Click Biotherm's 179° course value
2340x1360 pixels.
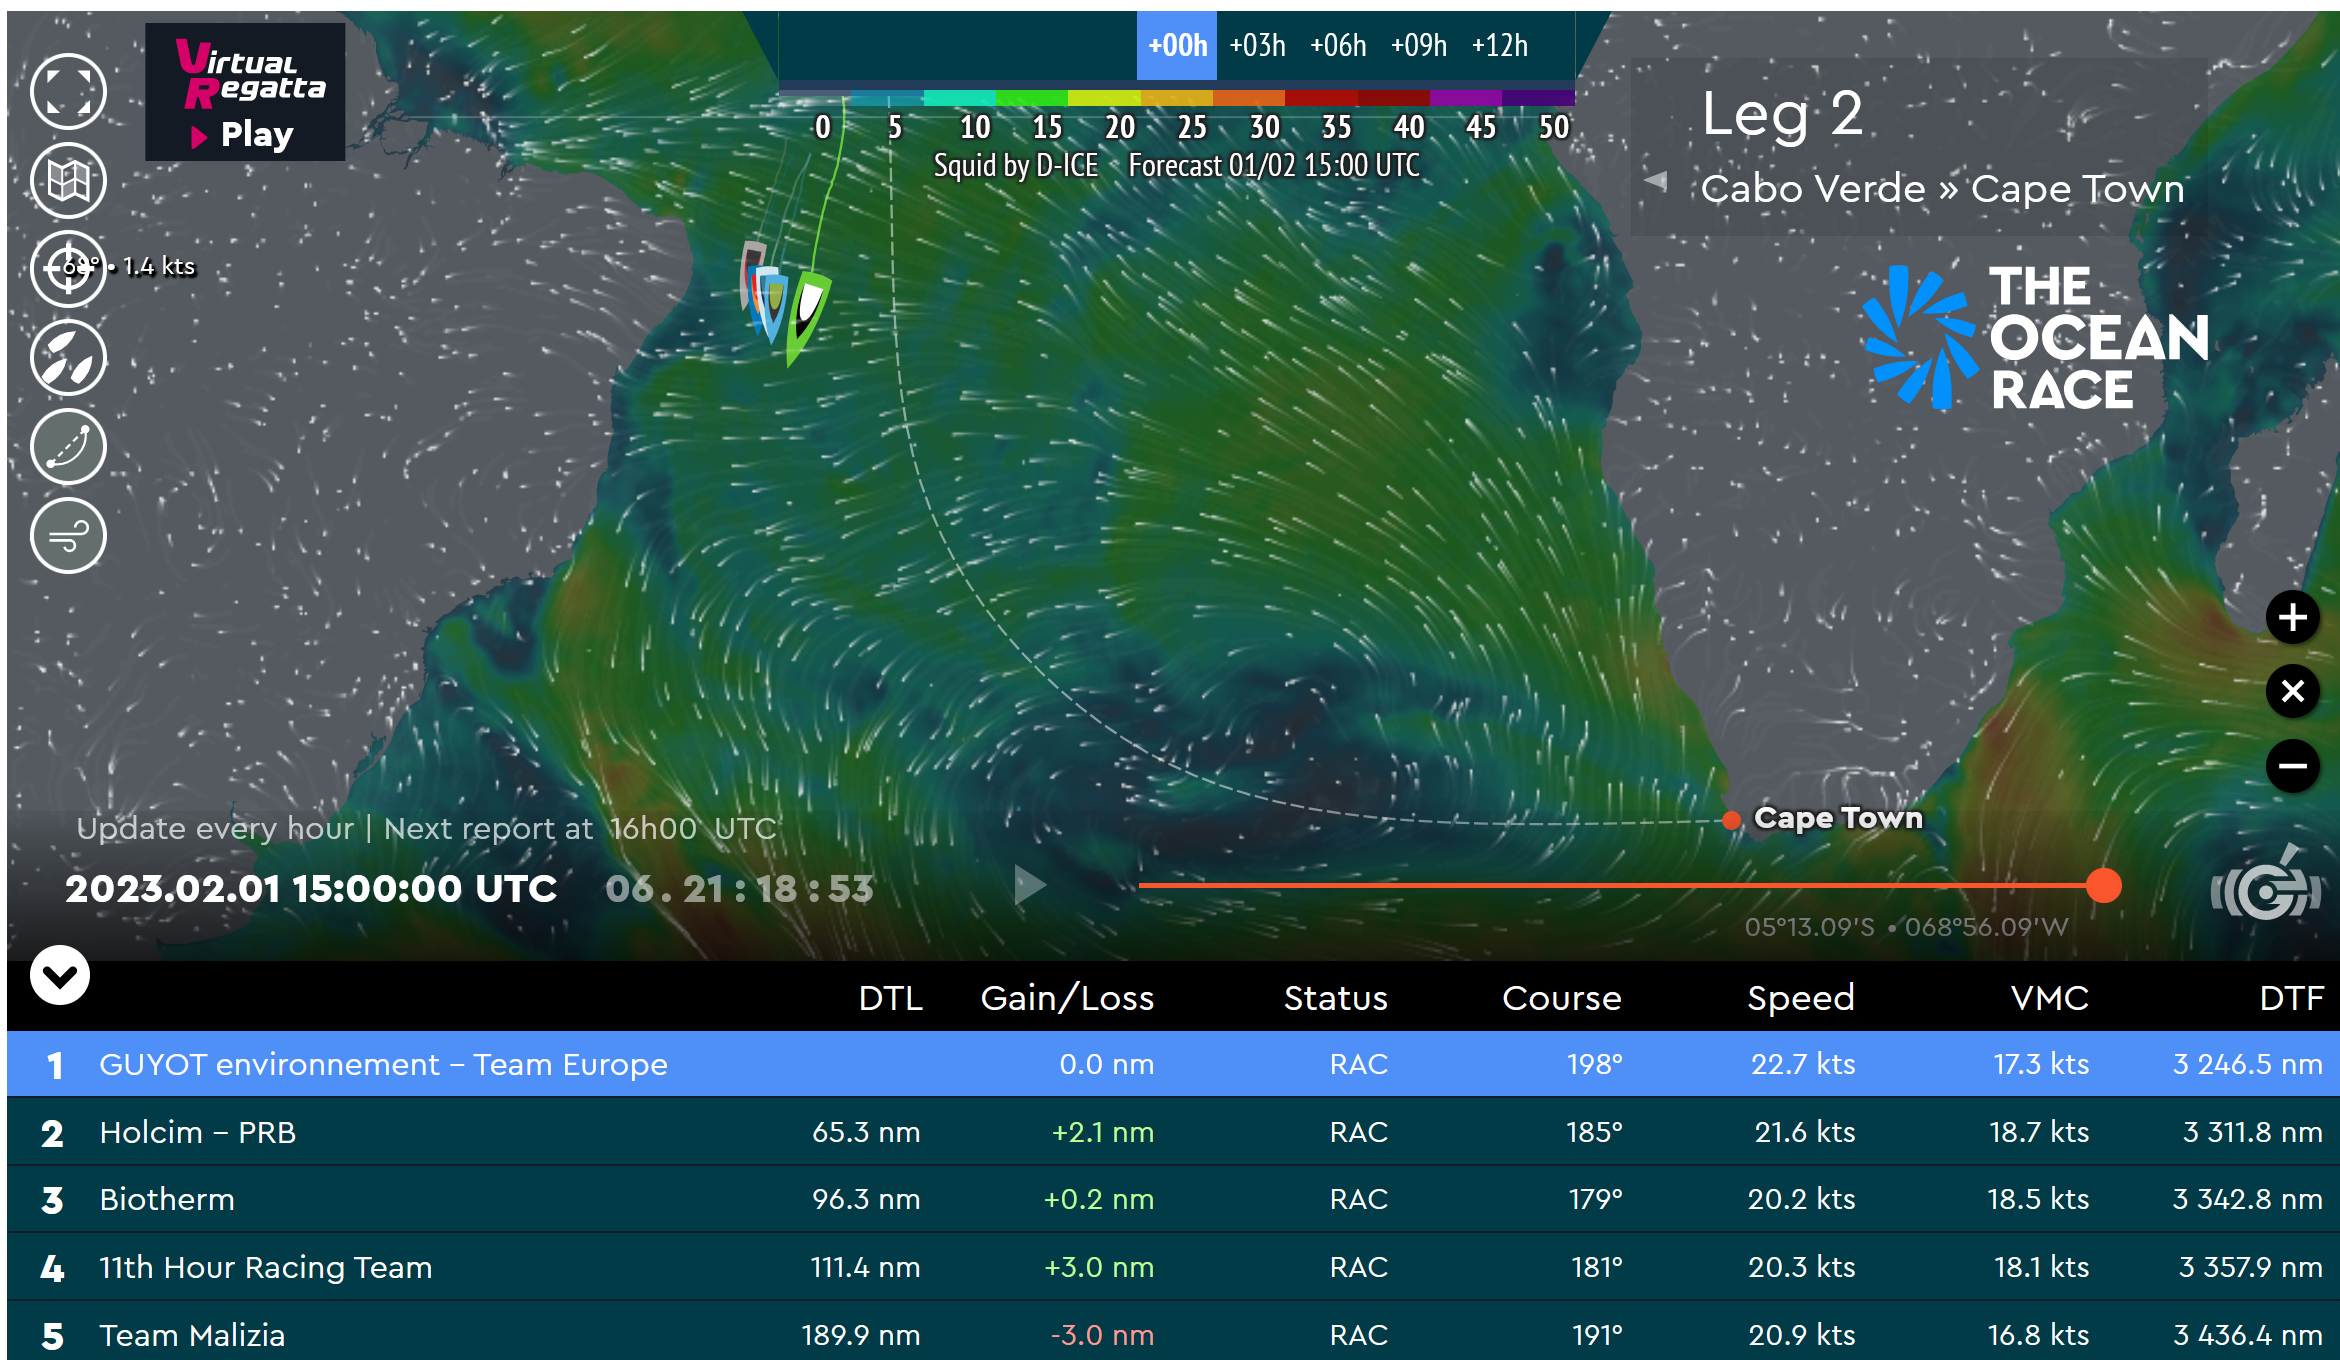pos(1595,1199)
